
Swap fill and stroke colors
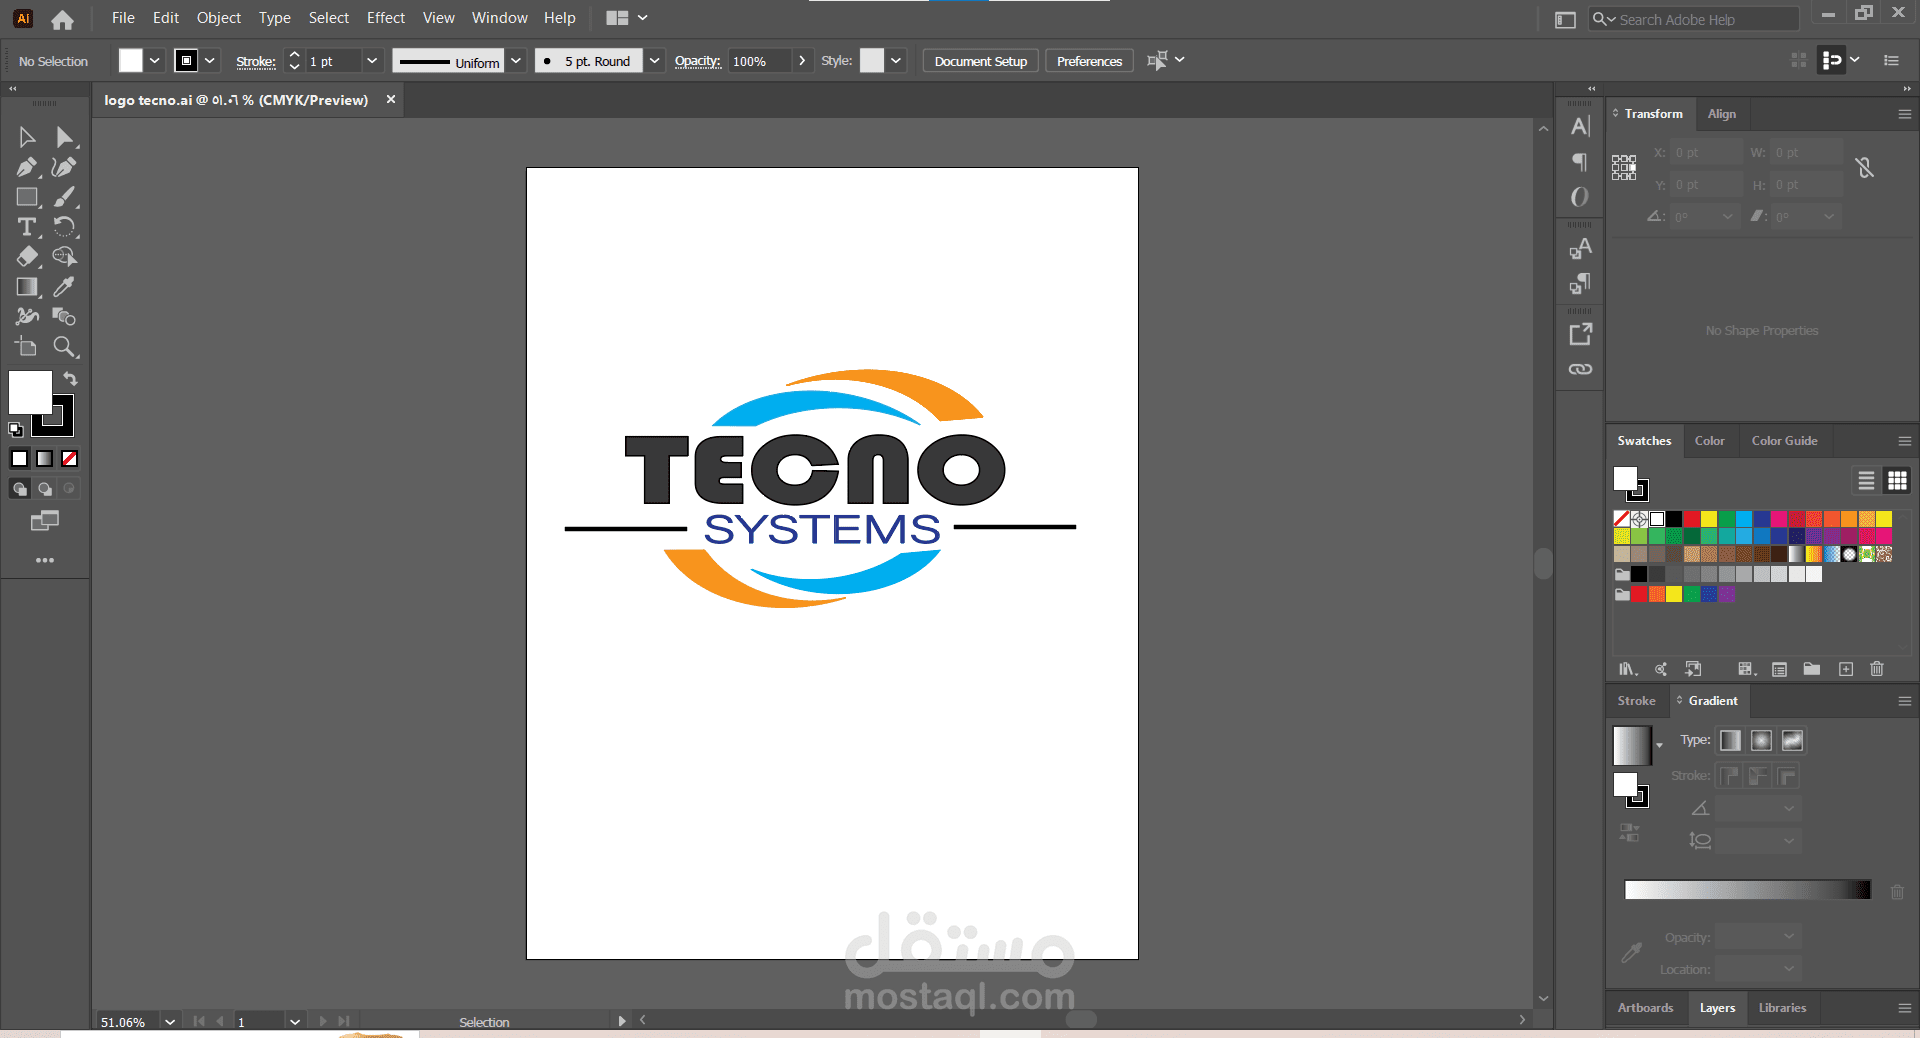coord(70,379)
